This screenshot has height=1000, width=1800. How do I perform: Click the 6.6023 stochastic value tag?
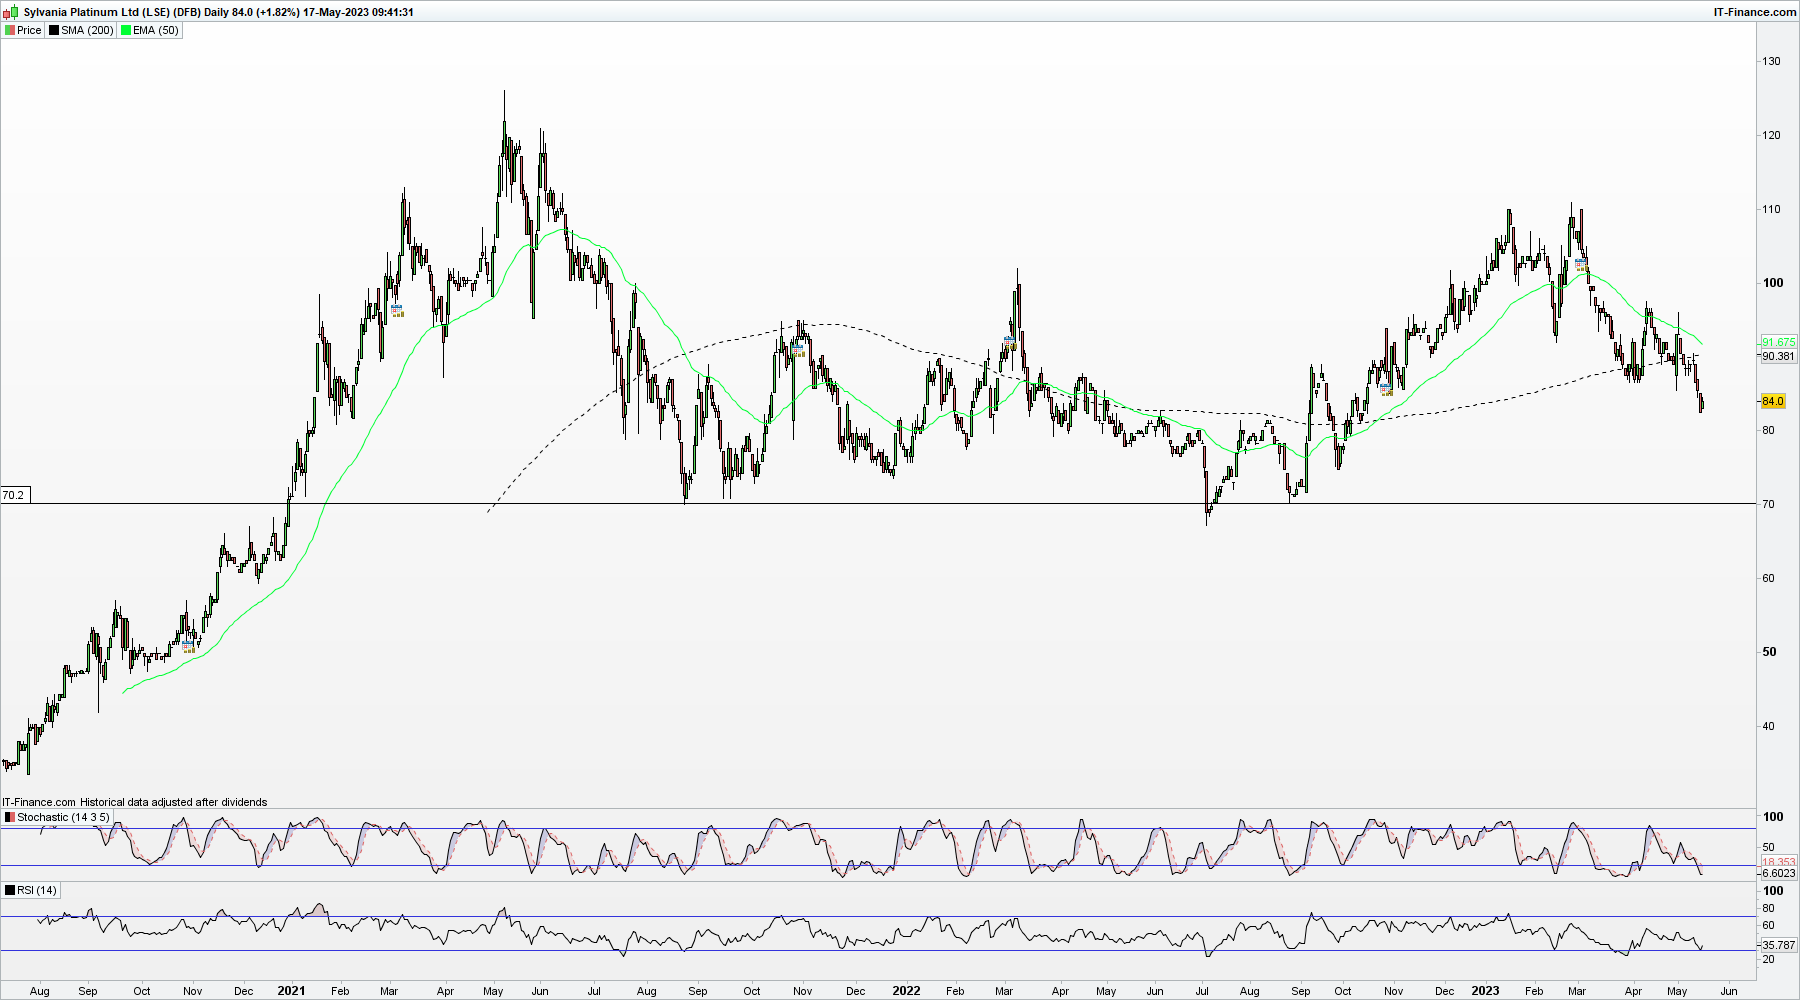1778,873
